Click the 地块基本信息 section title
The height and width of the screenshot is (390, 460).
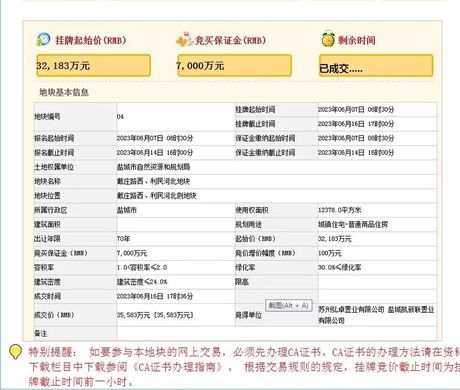tap(64, 92)
